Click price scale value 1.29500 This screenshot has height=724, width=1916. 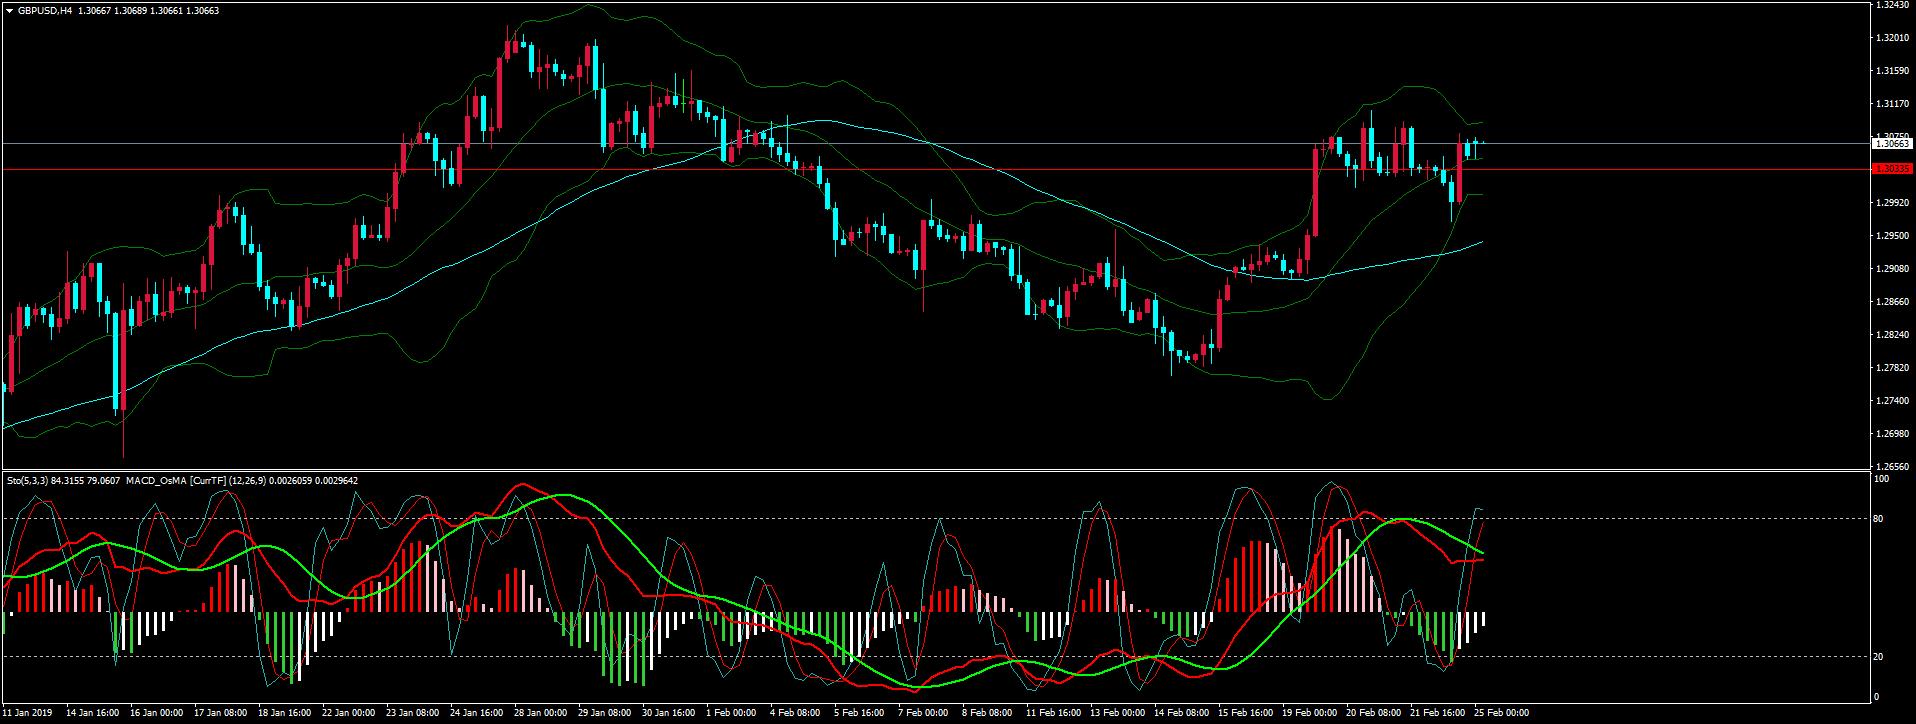[1892, 236]
